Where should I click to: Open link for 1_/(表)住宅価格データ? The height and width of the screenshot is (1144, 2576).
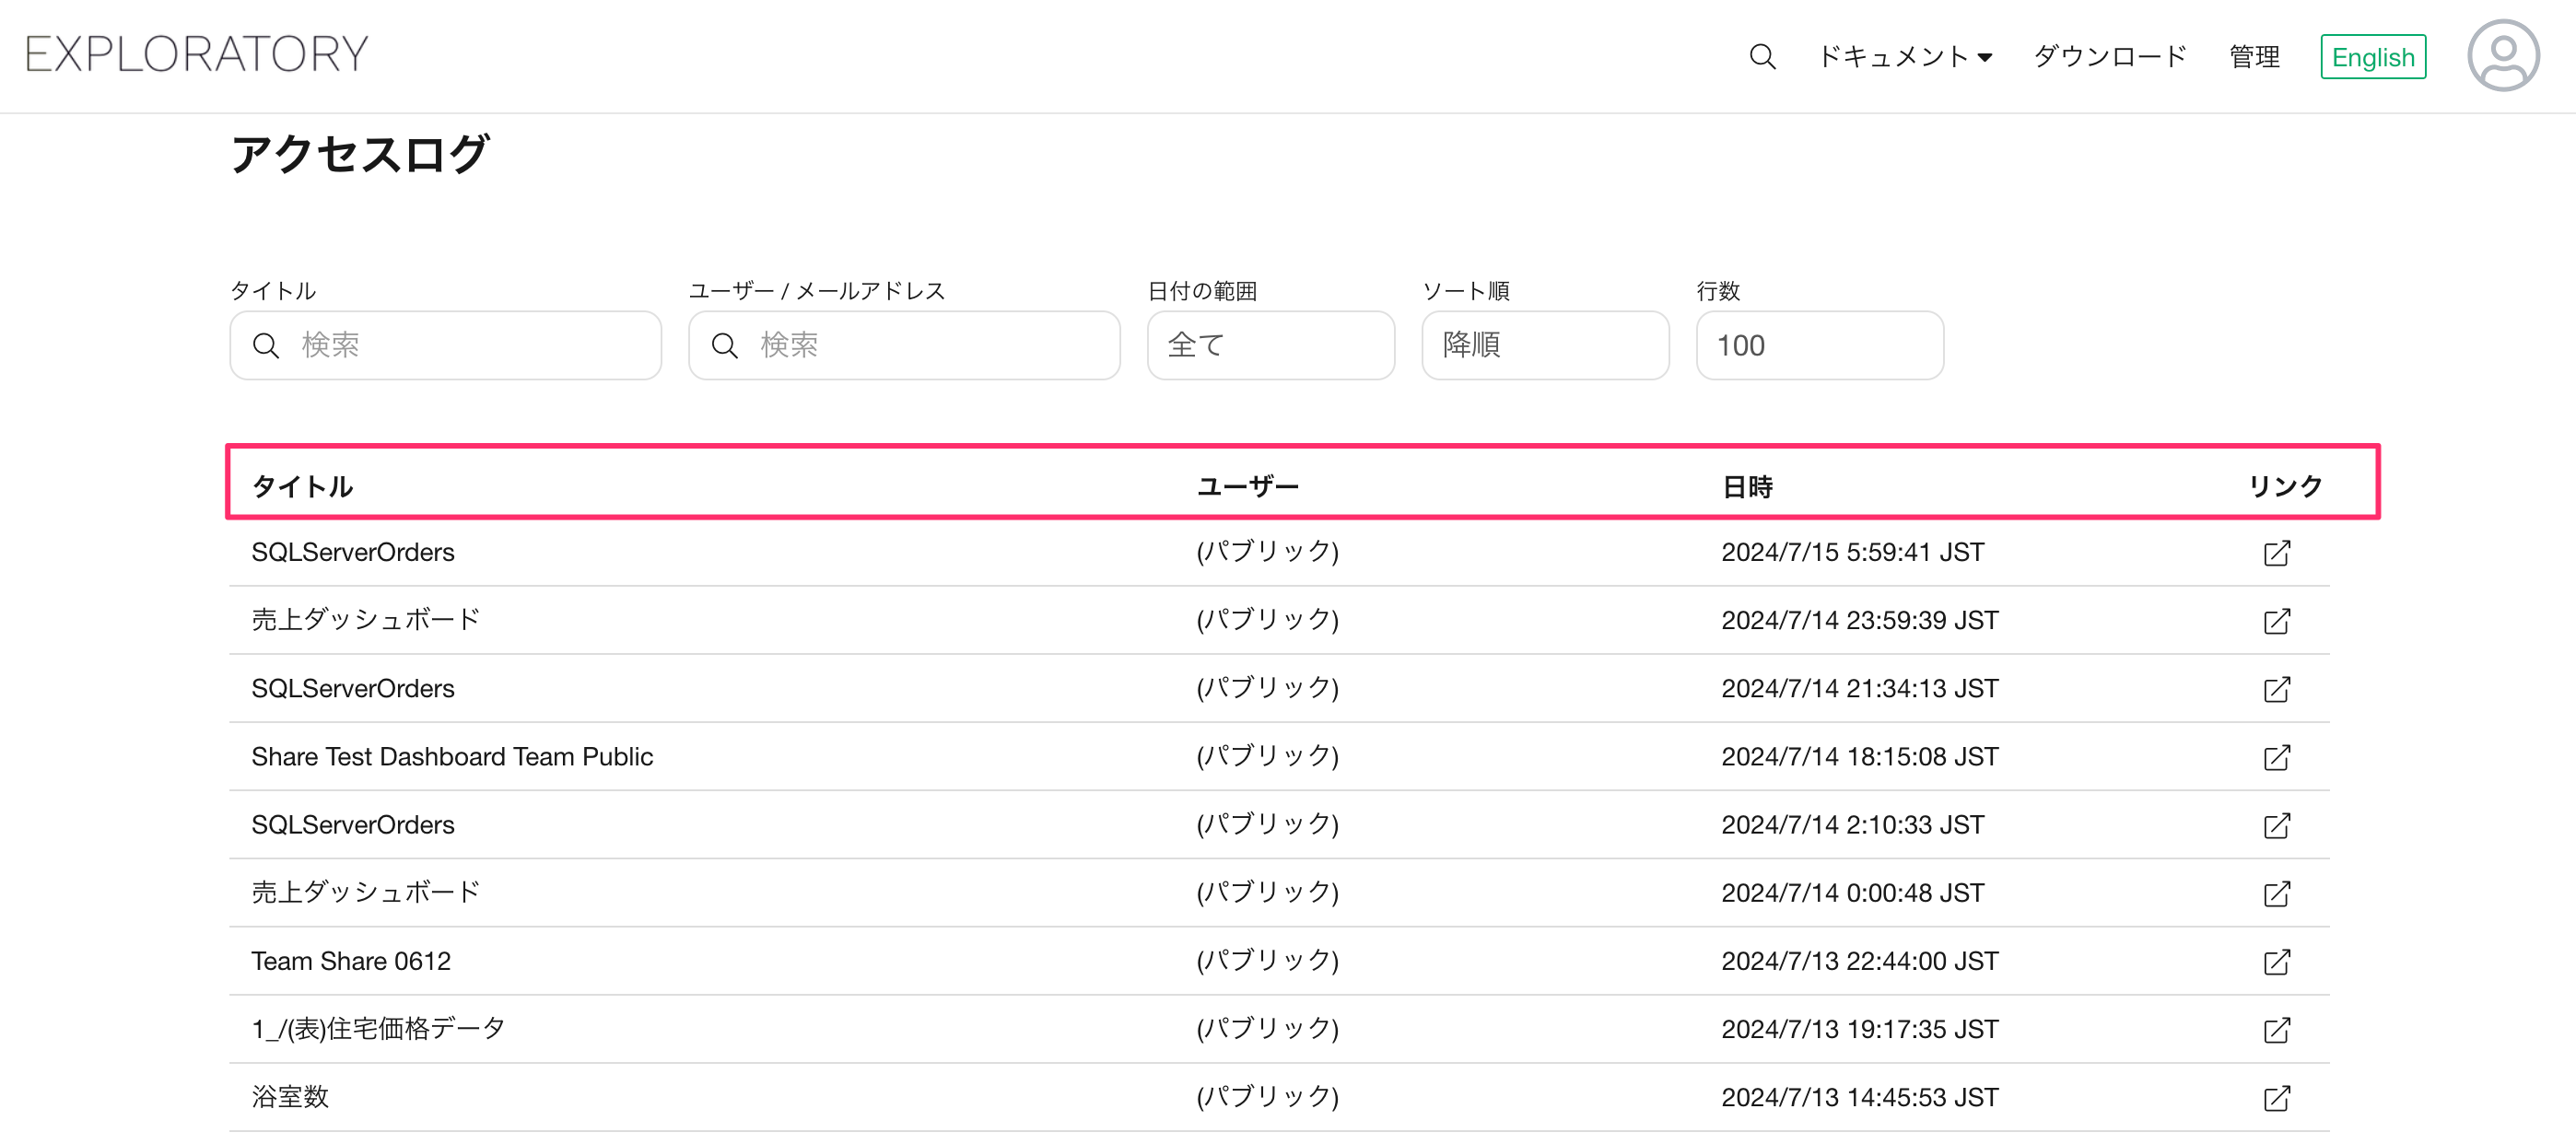(x=2277, y=1029)
